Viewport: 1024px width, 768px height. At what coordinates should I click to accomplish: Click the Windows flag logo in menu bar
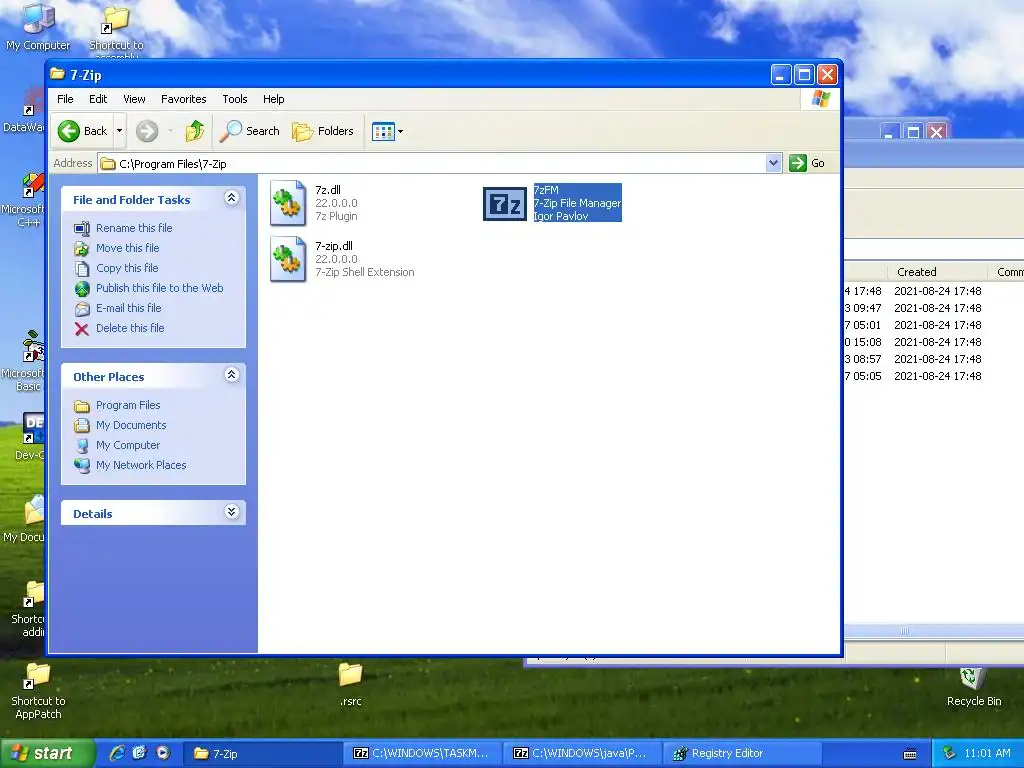[x=821, y=99]
